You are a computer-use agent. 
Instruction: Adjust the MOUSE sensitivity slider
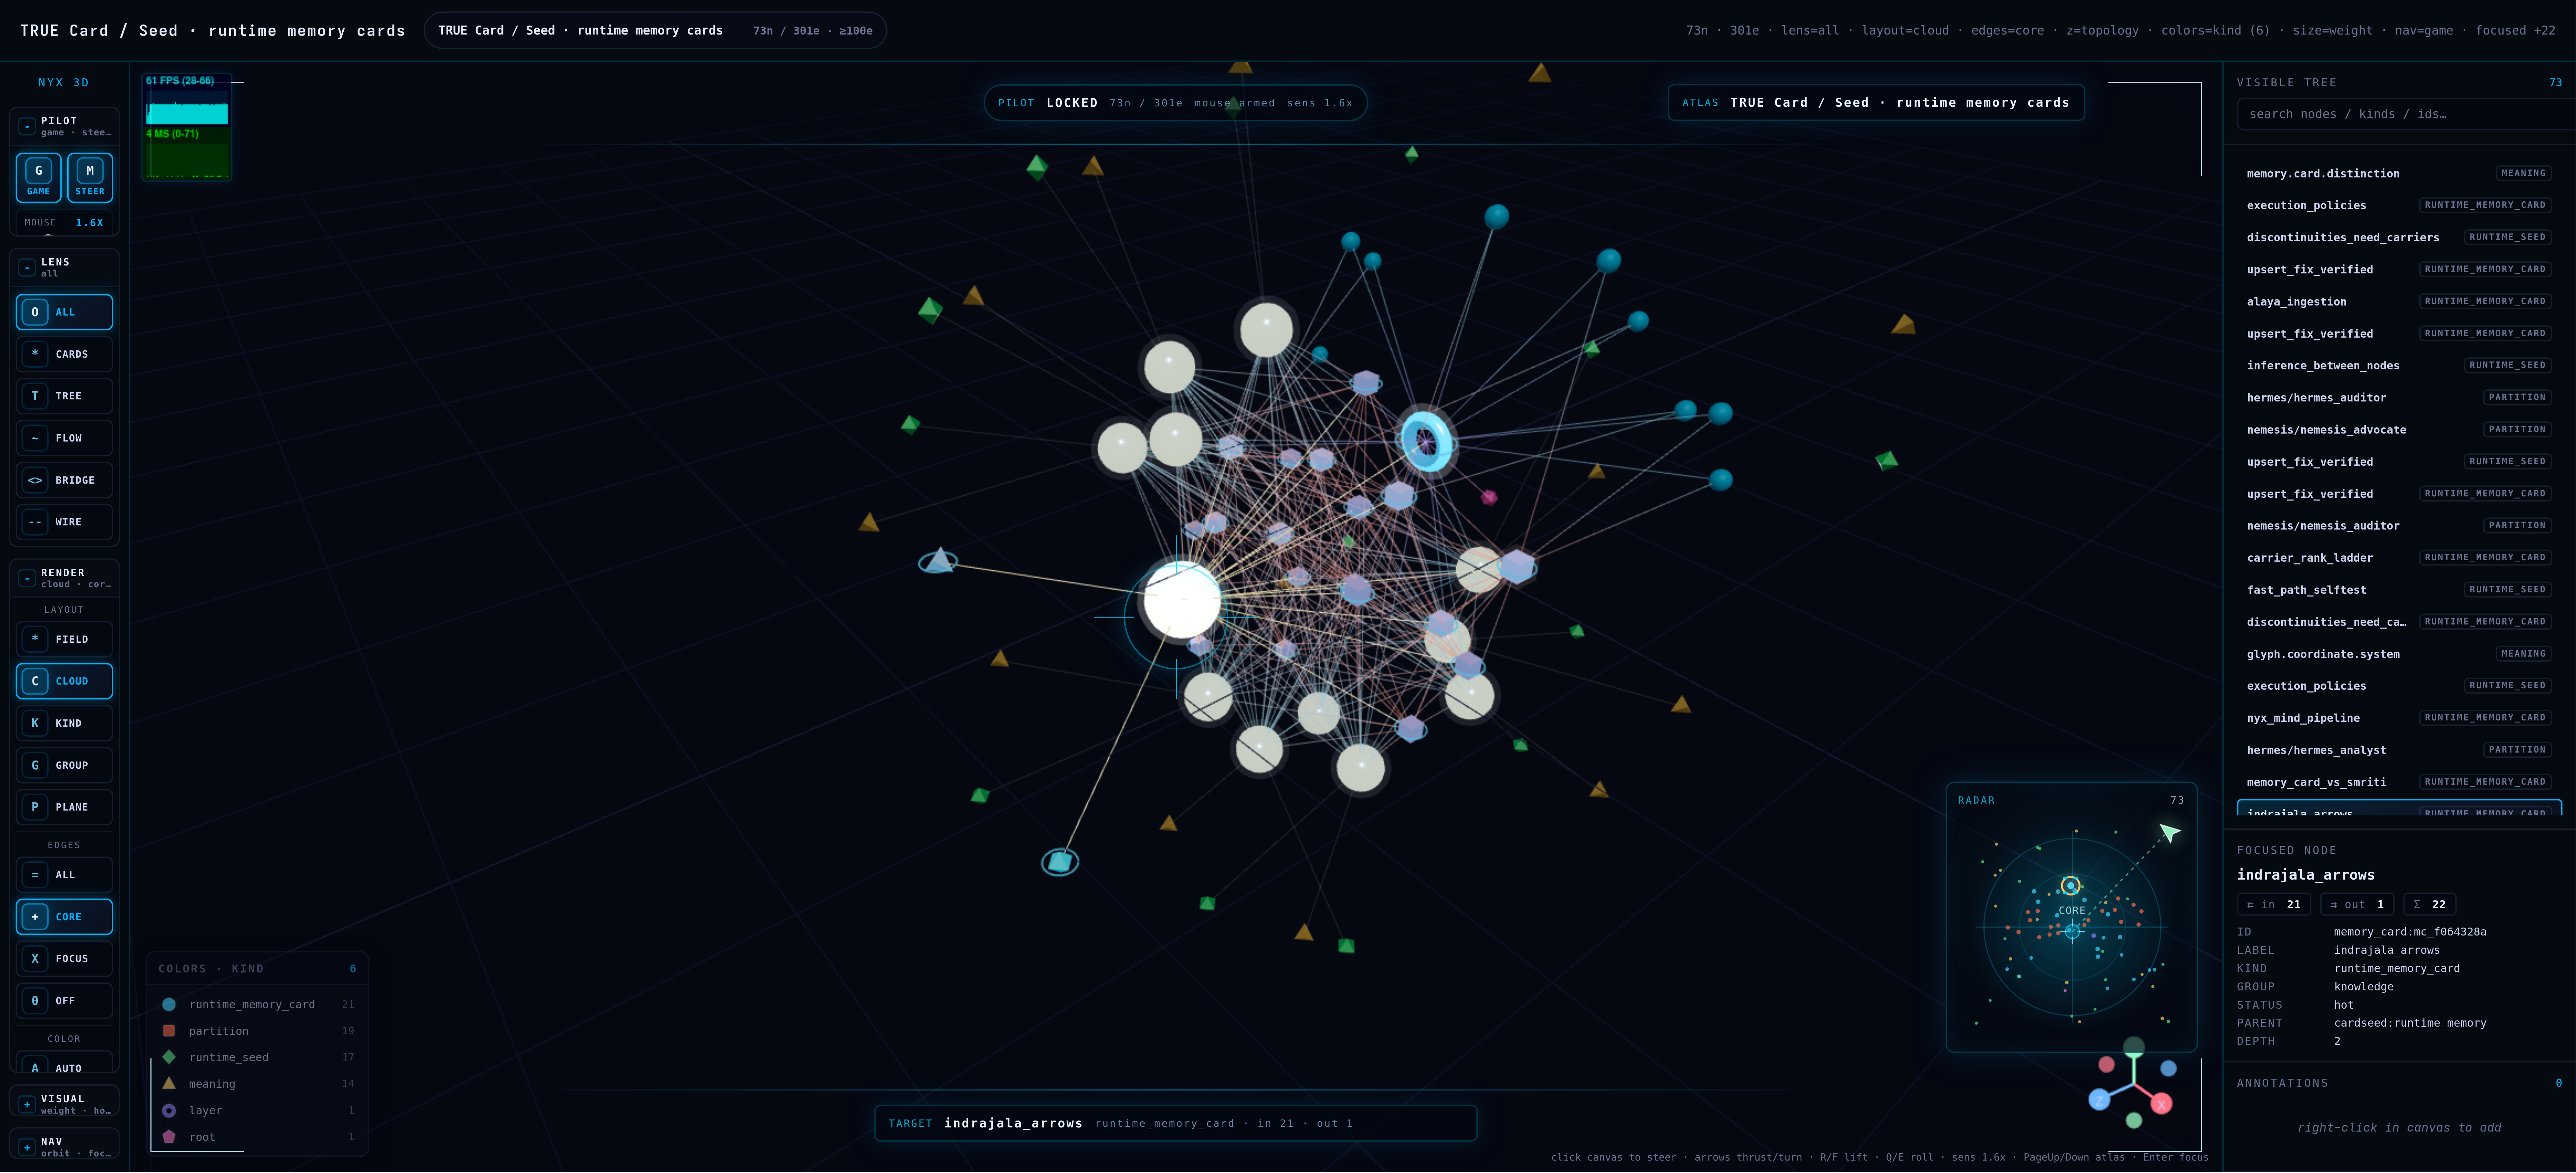pyautogui.click(x=48, y=235)
